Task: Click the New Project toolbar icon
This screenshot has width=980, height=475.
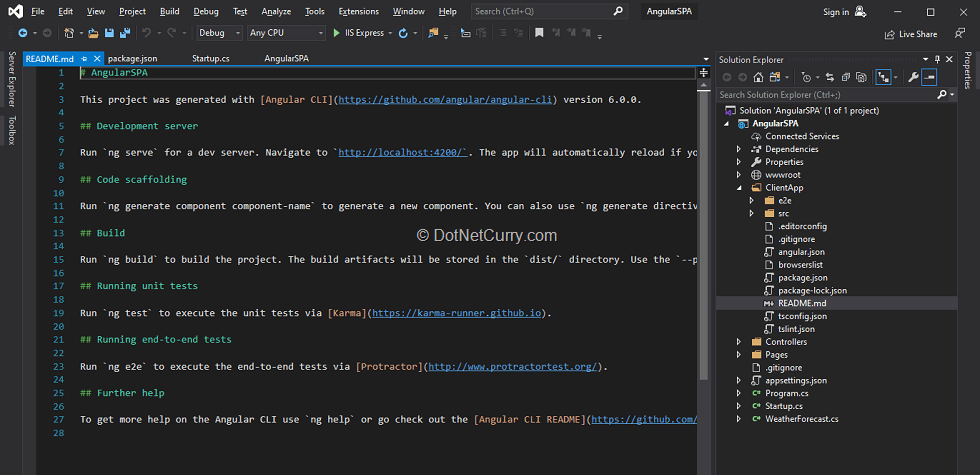Action: 69,32
